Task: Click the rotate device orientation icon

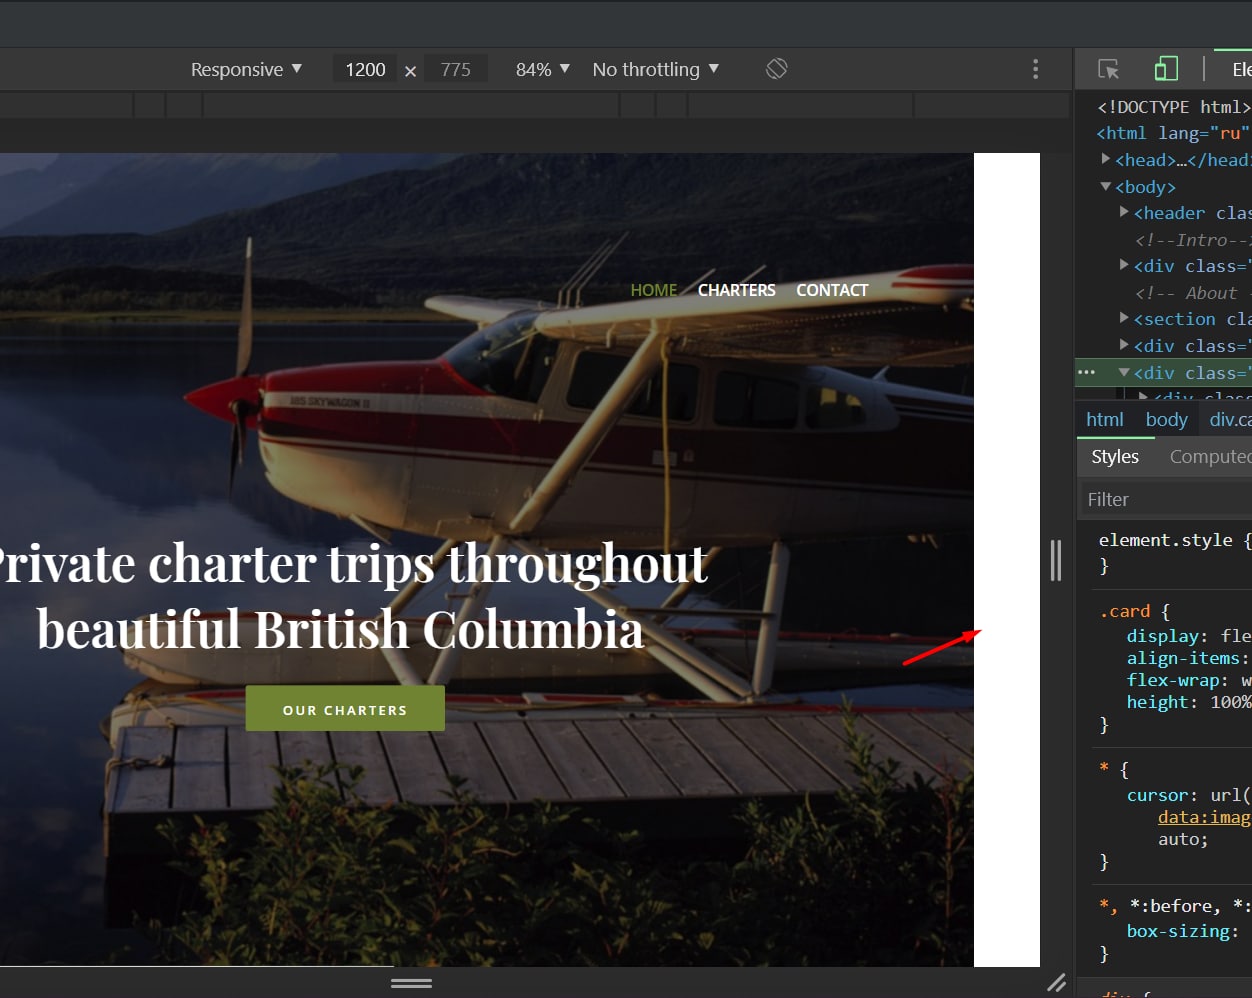Action: (776, 69)
